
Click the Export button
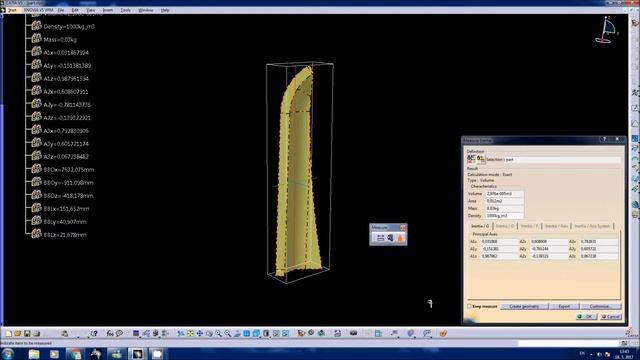pos(564,306)
